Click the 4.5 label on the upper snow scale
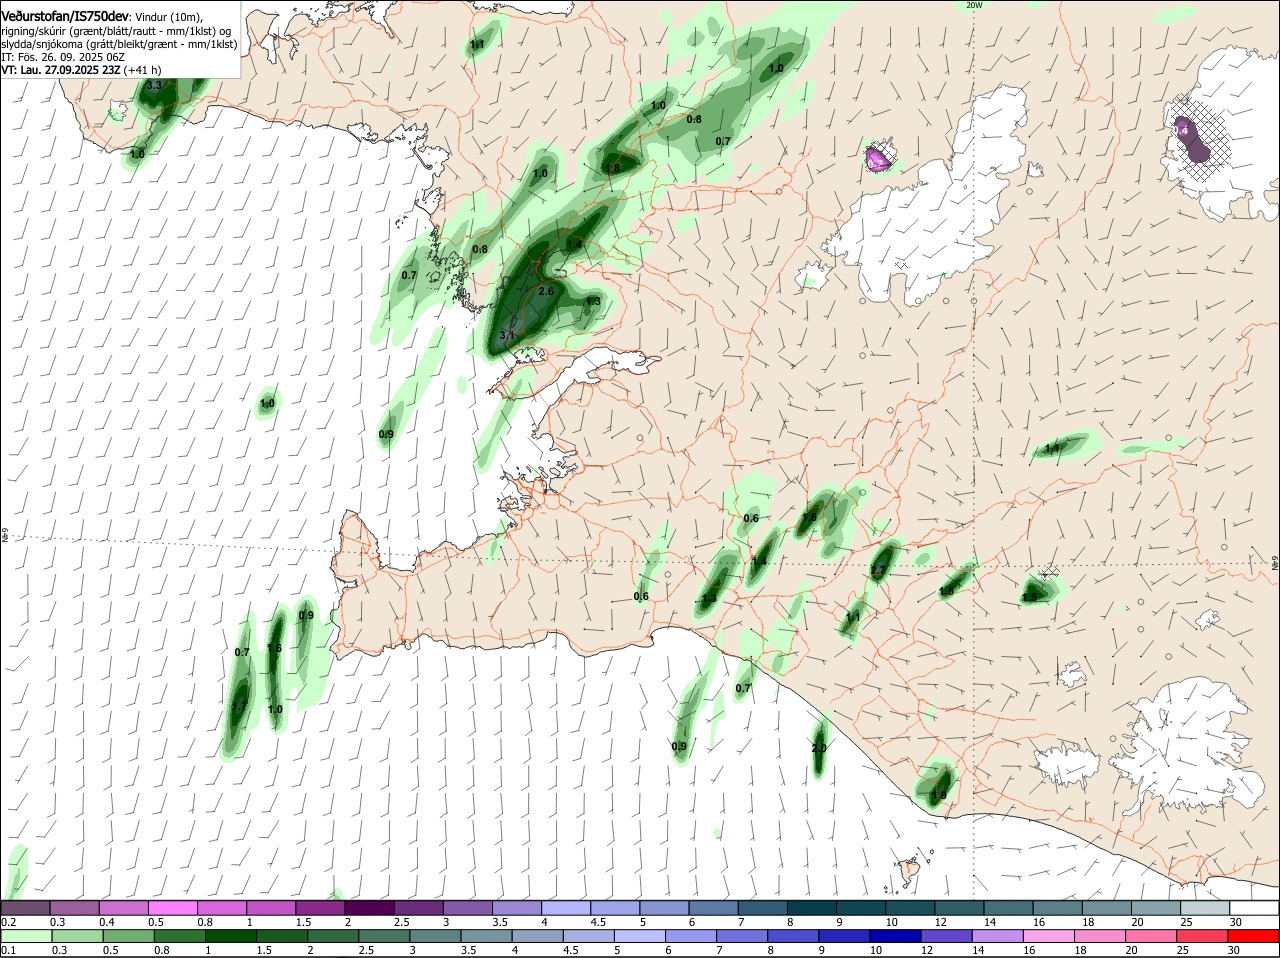Screen dimensions: 1280x958 coord(598,922)
